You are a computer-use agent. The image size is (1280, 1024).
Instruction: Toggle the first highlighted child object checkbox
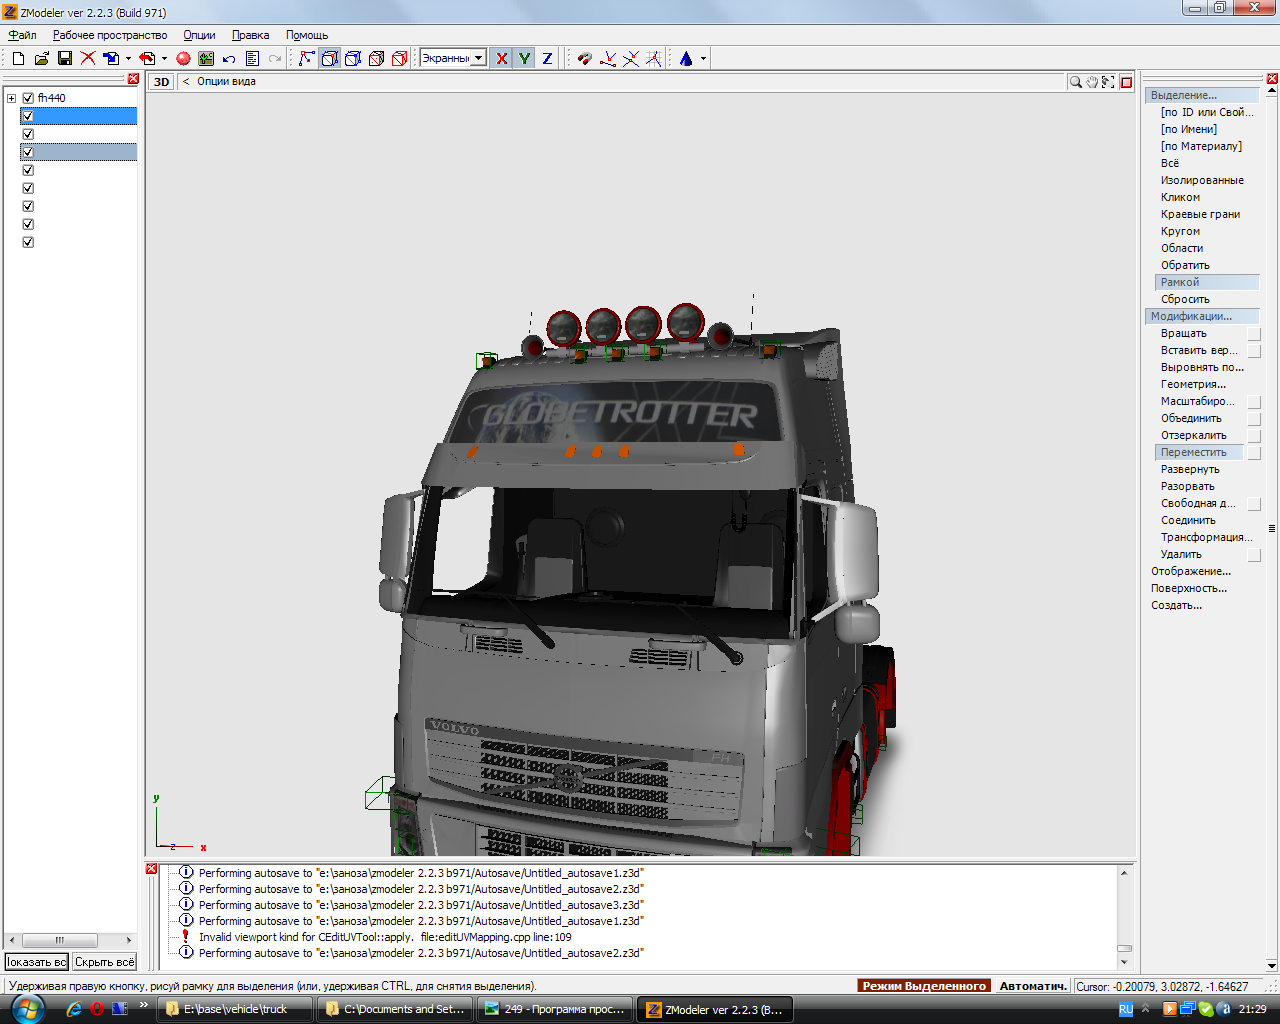click(x=28, y=116)
